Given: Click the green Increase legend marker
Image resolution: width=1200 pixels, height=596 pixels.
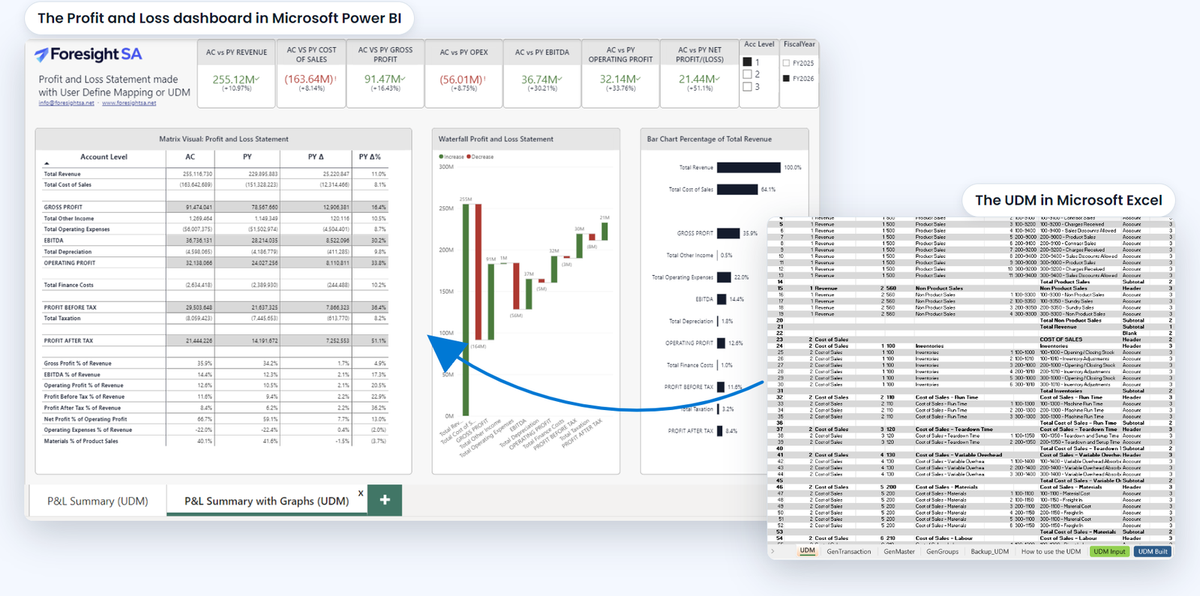Looking at the screenshot, I should click(x=441, y=157).
